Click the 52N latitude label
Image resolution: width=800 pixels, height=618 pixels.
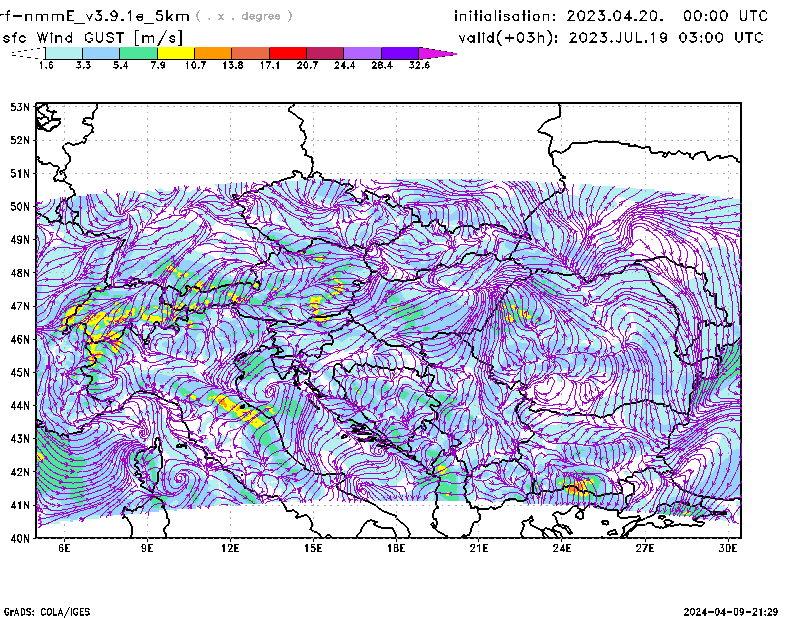click(20, 140)
